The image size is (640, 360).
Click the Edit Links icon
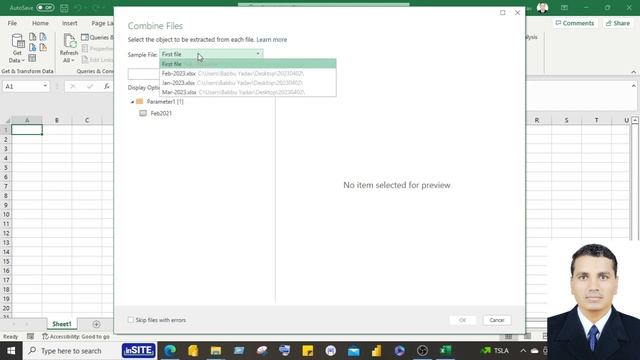85,60
